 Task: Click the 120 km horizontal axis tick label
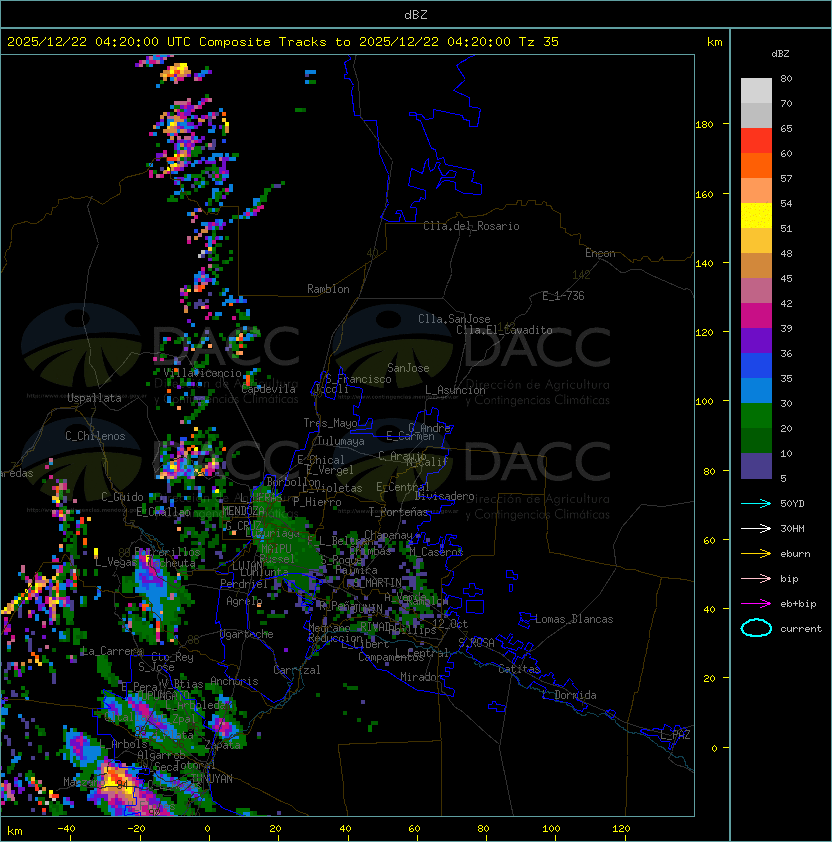coord(621,829)
